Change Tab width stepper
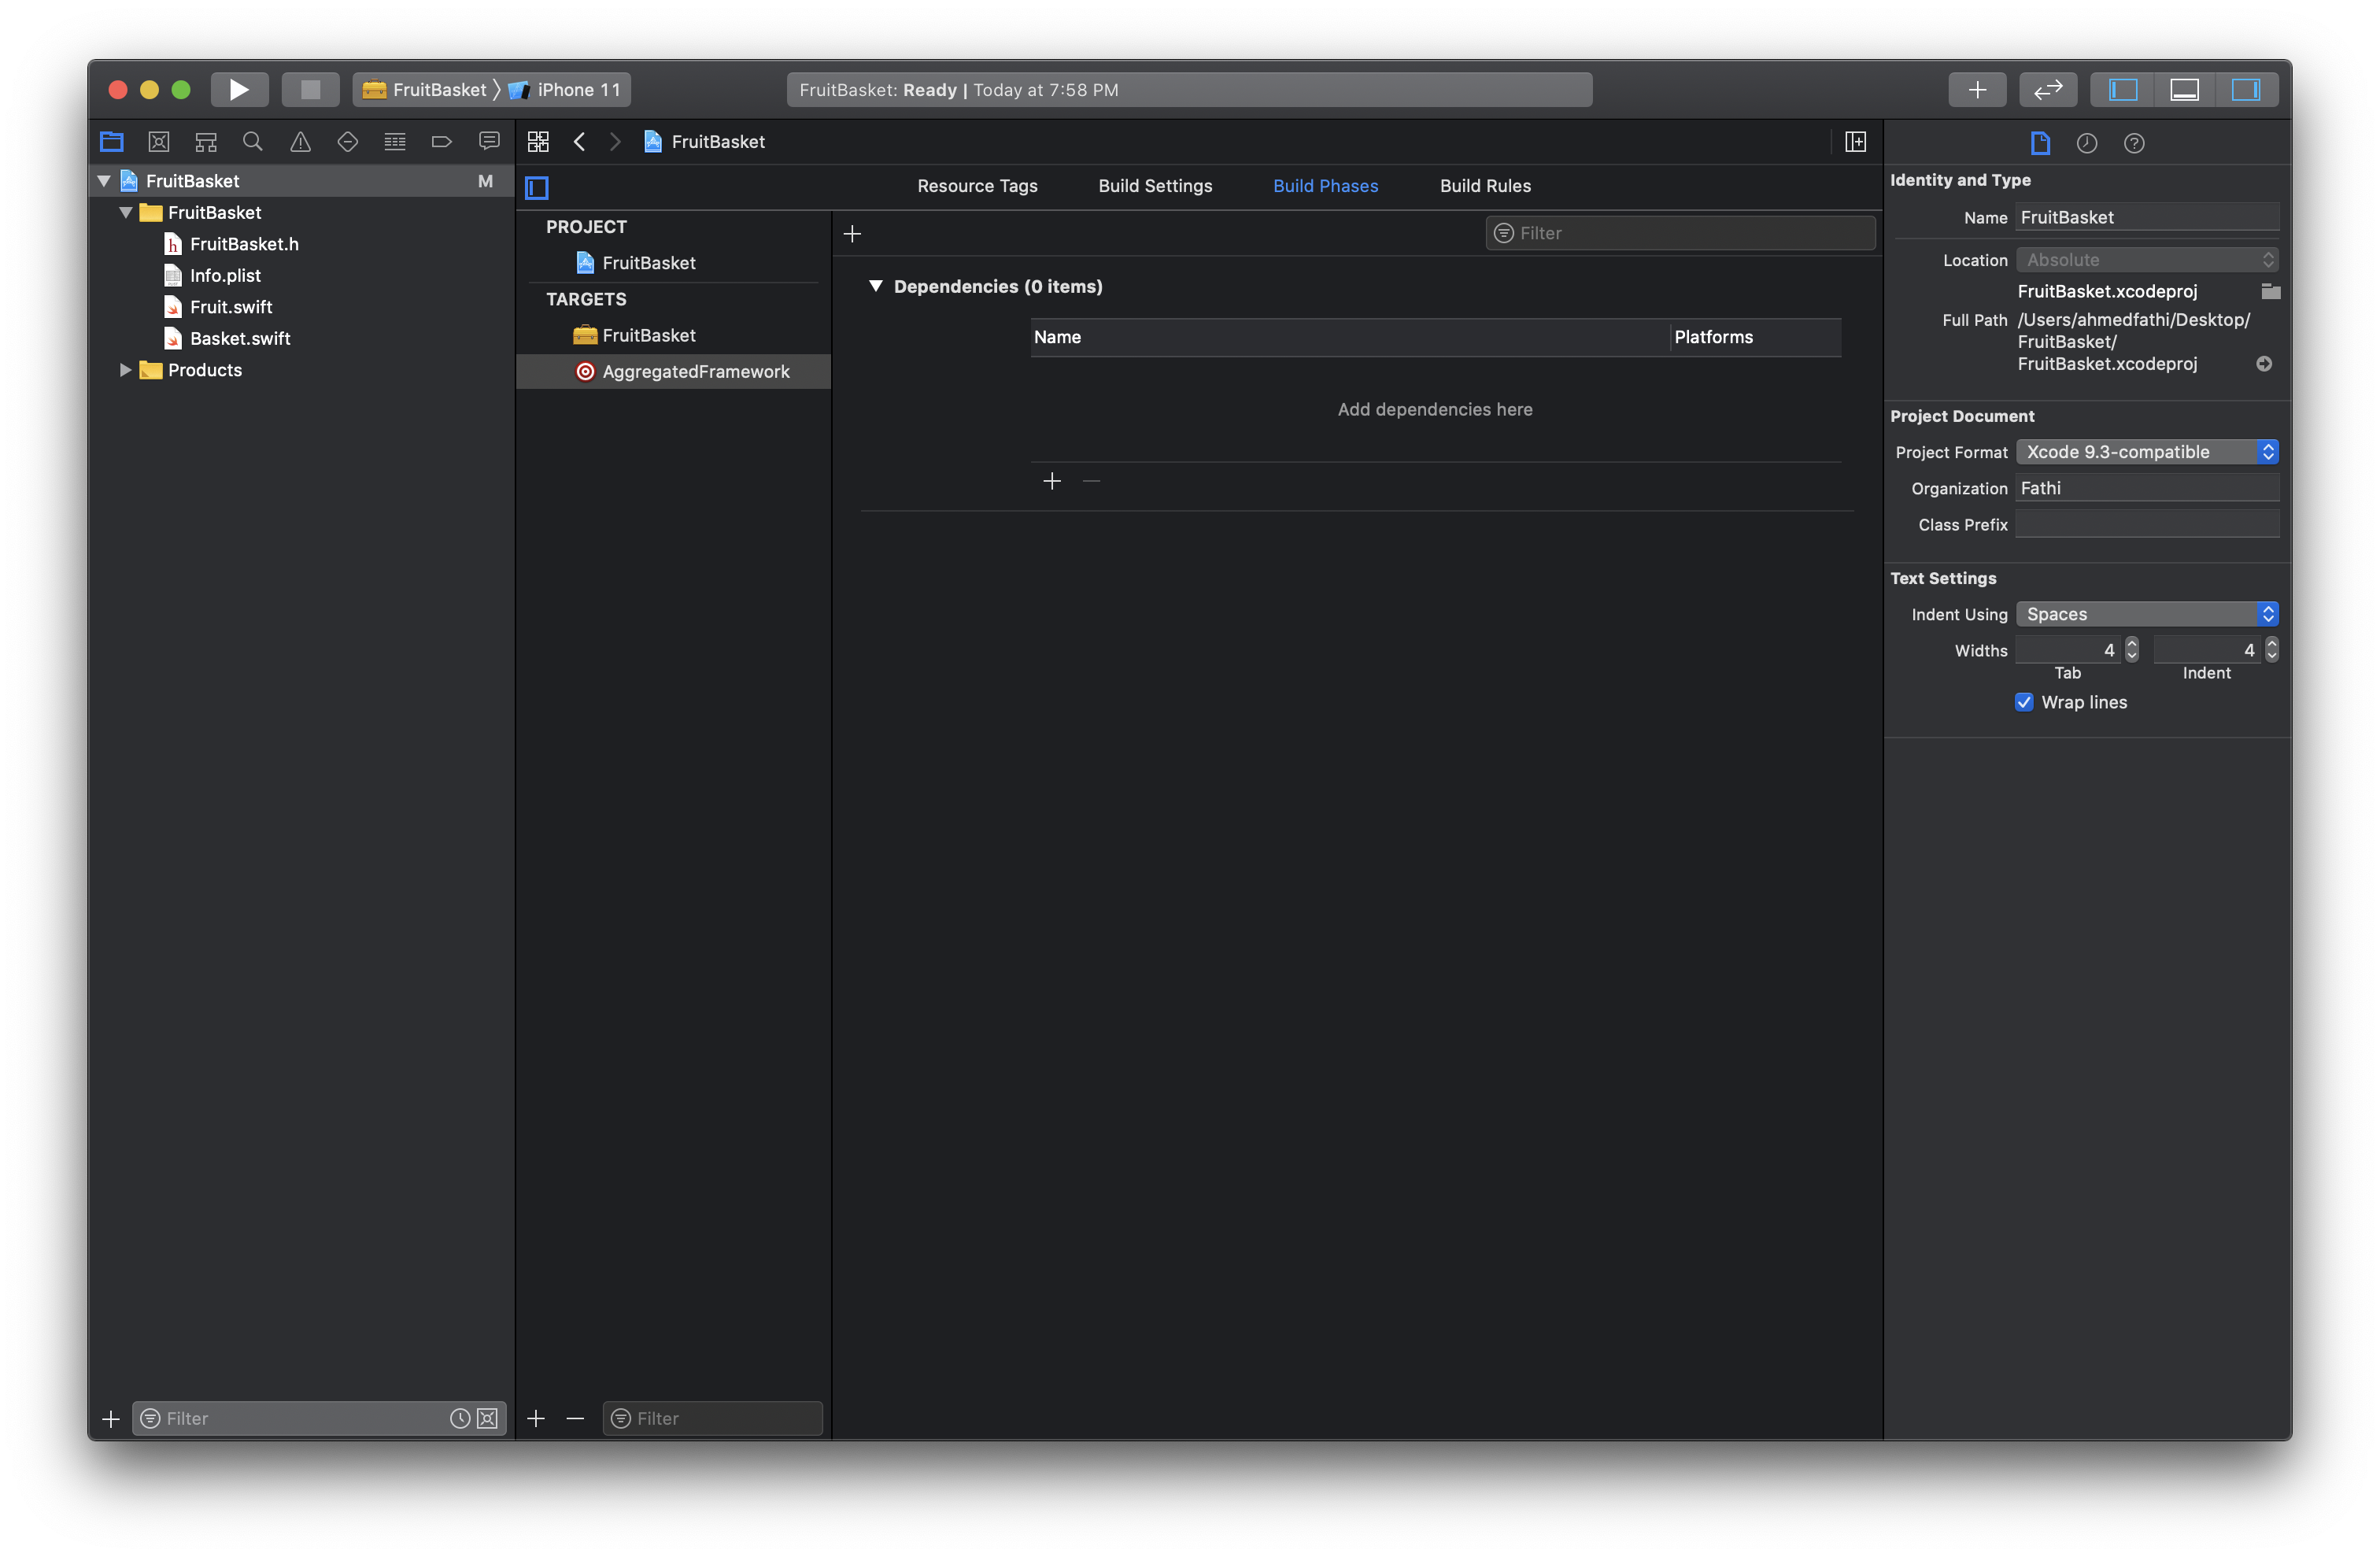2380x1557 pixels. [x=2132, y=650]
